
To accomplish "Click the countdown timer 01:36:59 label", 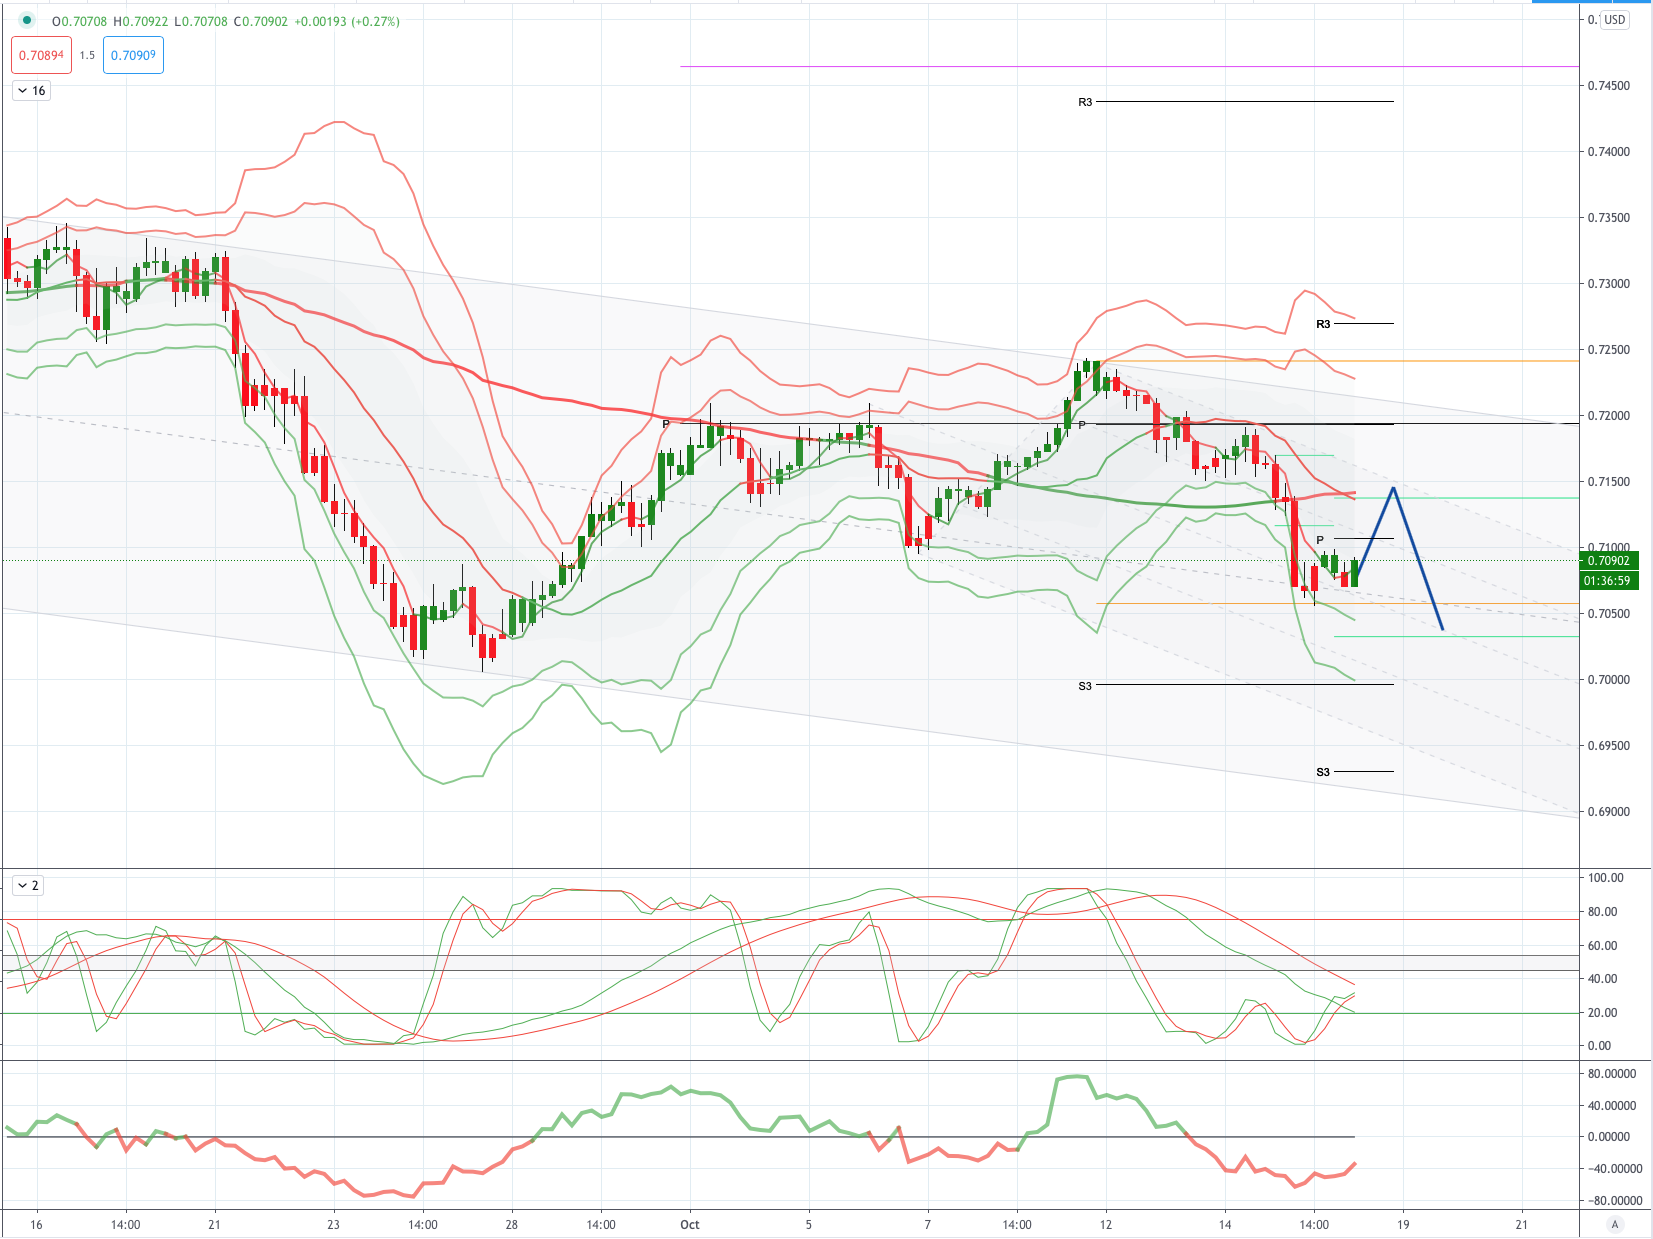I will point(1608,581).
